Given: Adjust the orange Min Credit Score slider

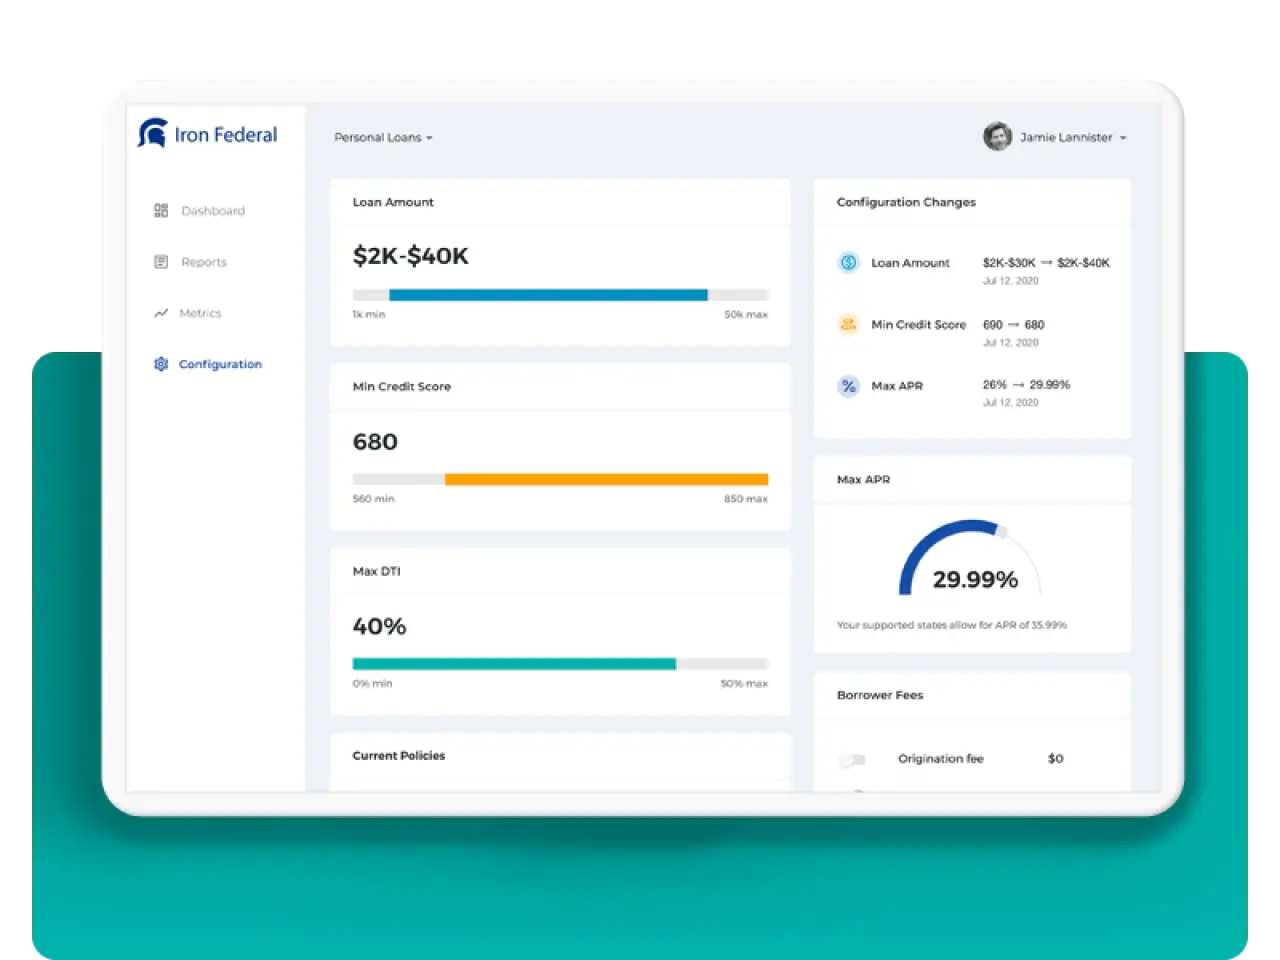Looking at the screenshot, I should coord(606,480).
